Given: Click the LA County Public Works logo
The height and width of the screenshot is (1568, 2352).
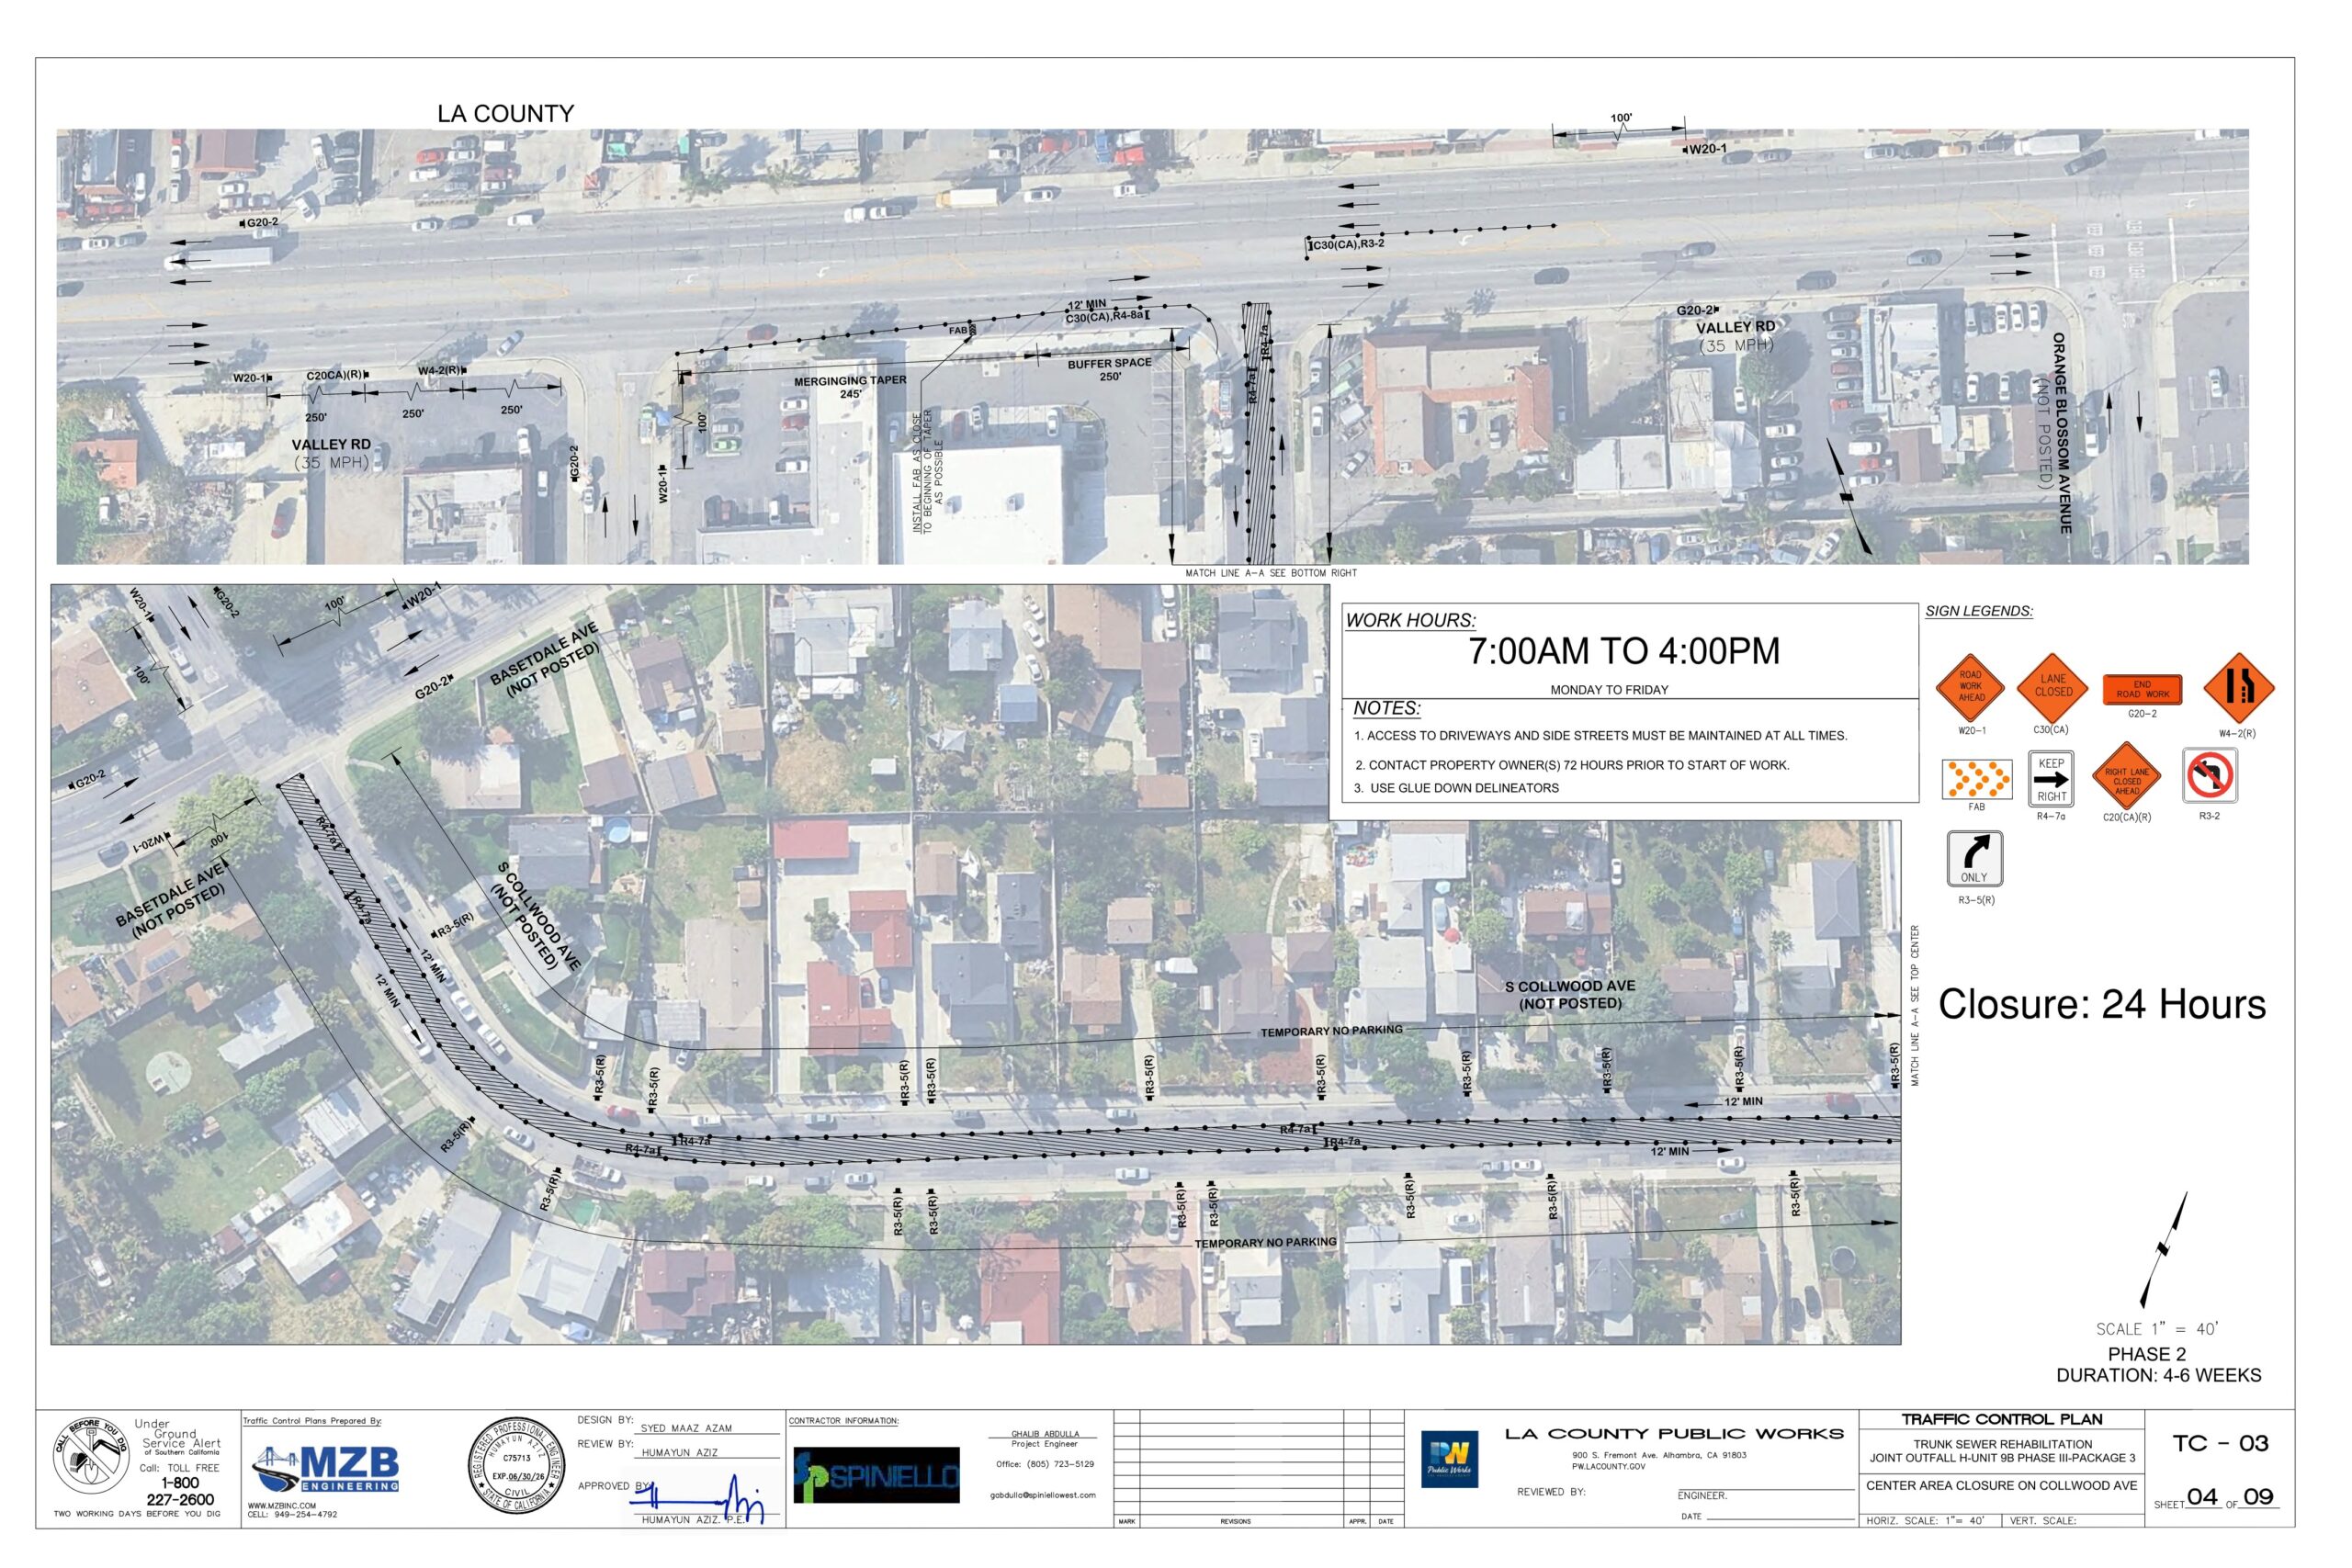Looking at the screenshot, I should tap(1449, 1459).
